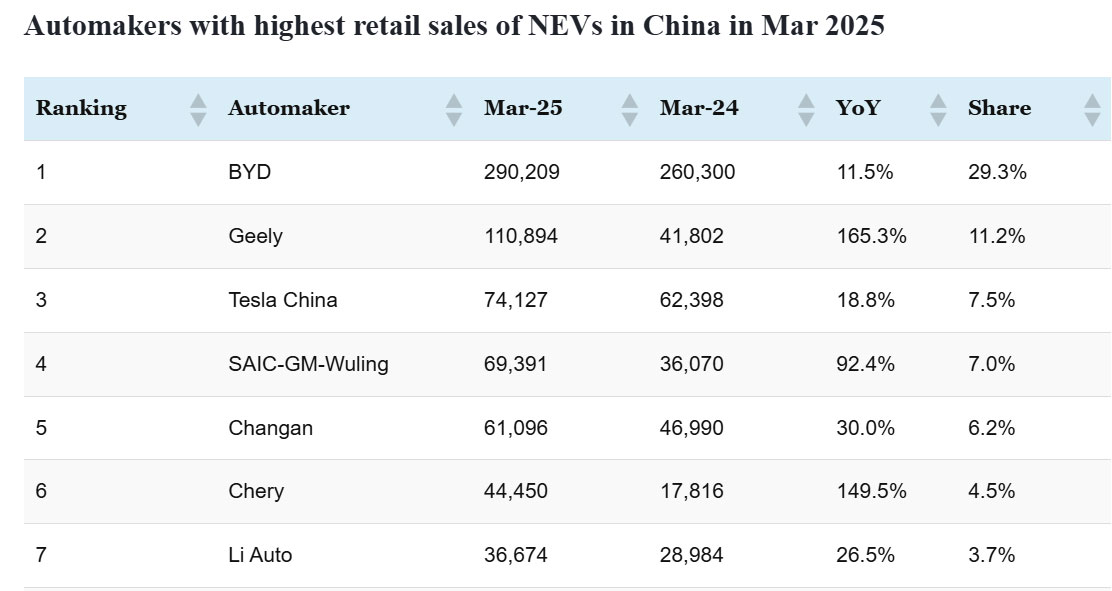
Task: Select the BYD automaker cell
Action: pyautogui.click(x=249, y=172)
